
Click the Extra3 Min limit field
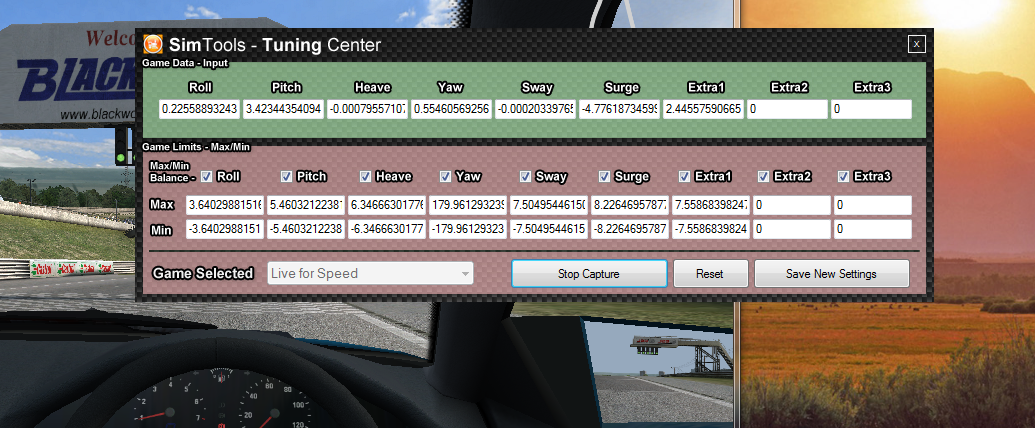(873, 230)
